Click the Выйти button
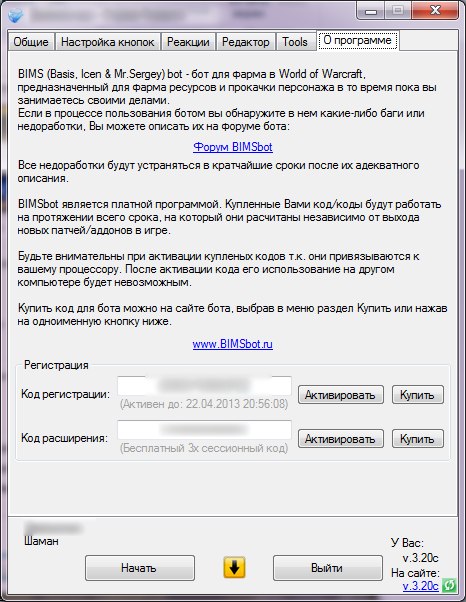 pyautogui.click(x=327, y=568)
